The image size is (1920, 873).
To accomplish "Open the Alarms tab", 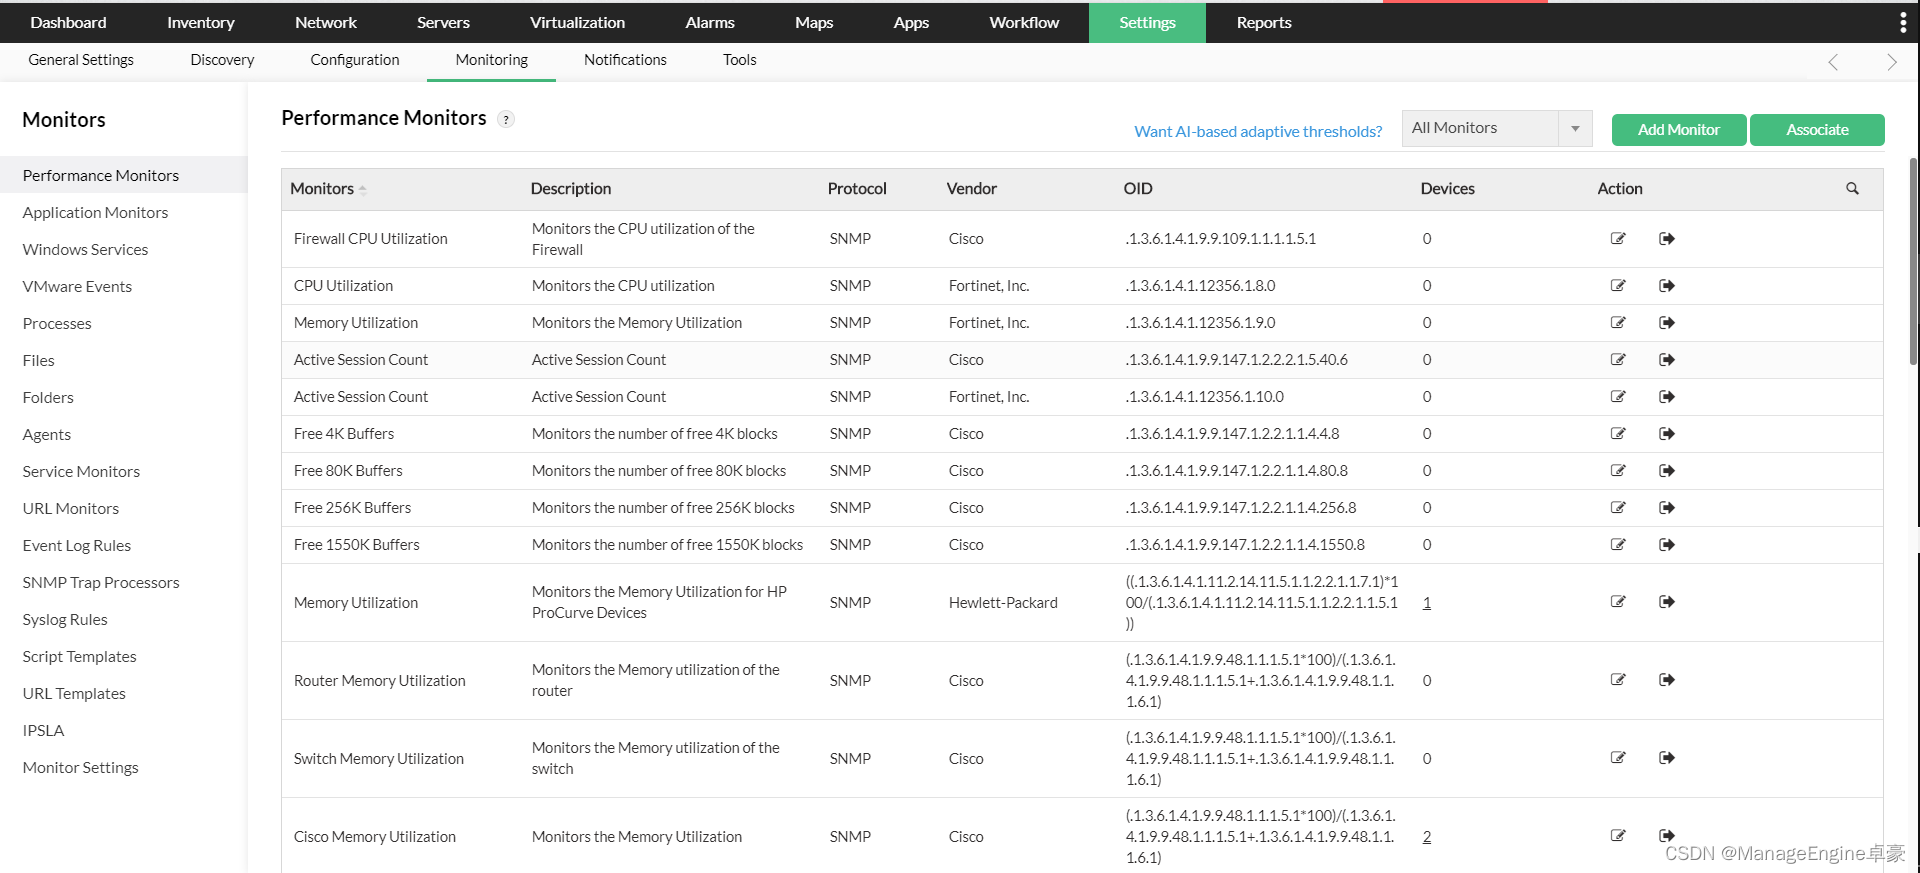I will pyautogui.click(x=710, y=22).
